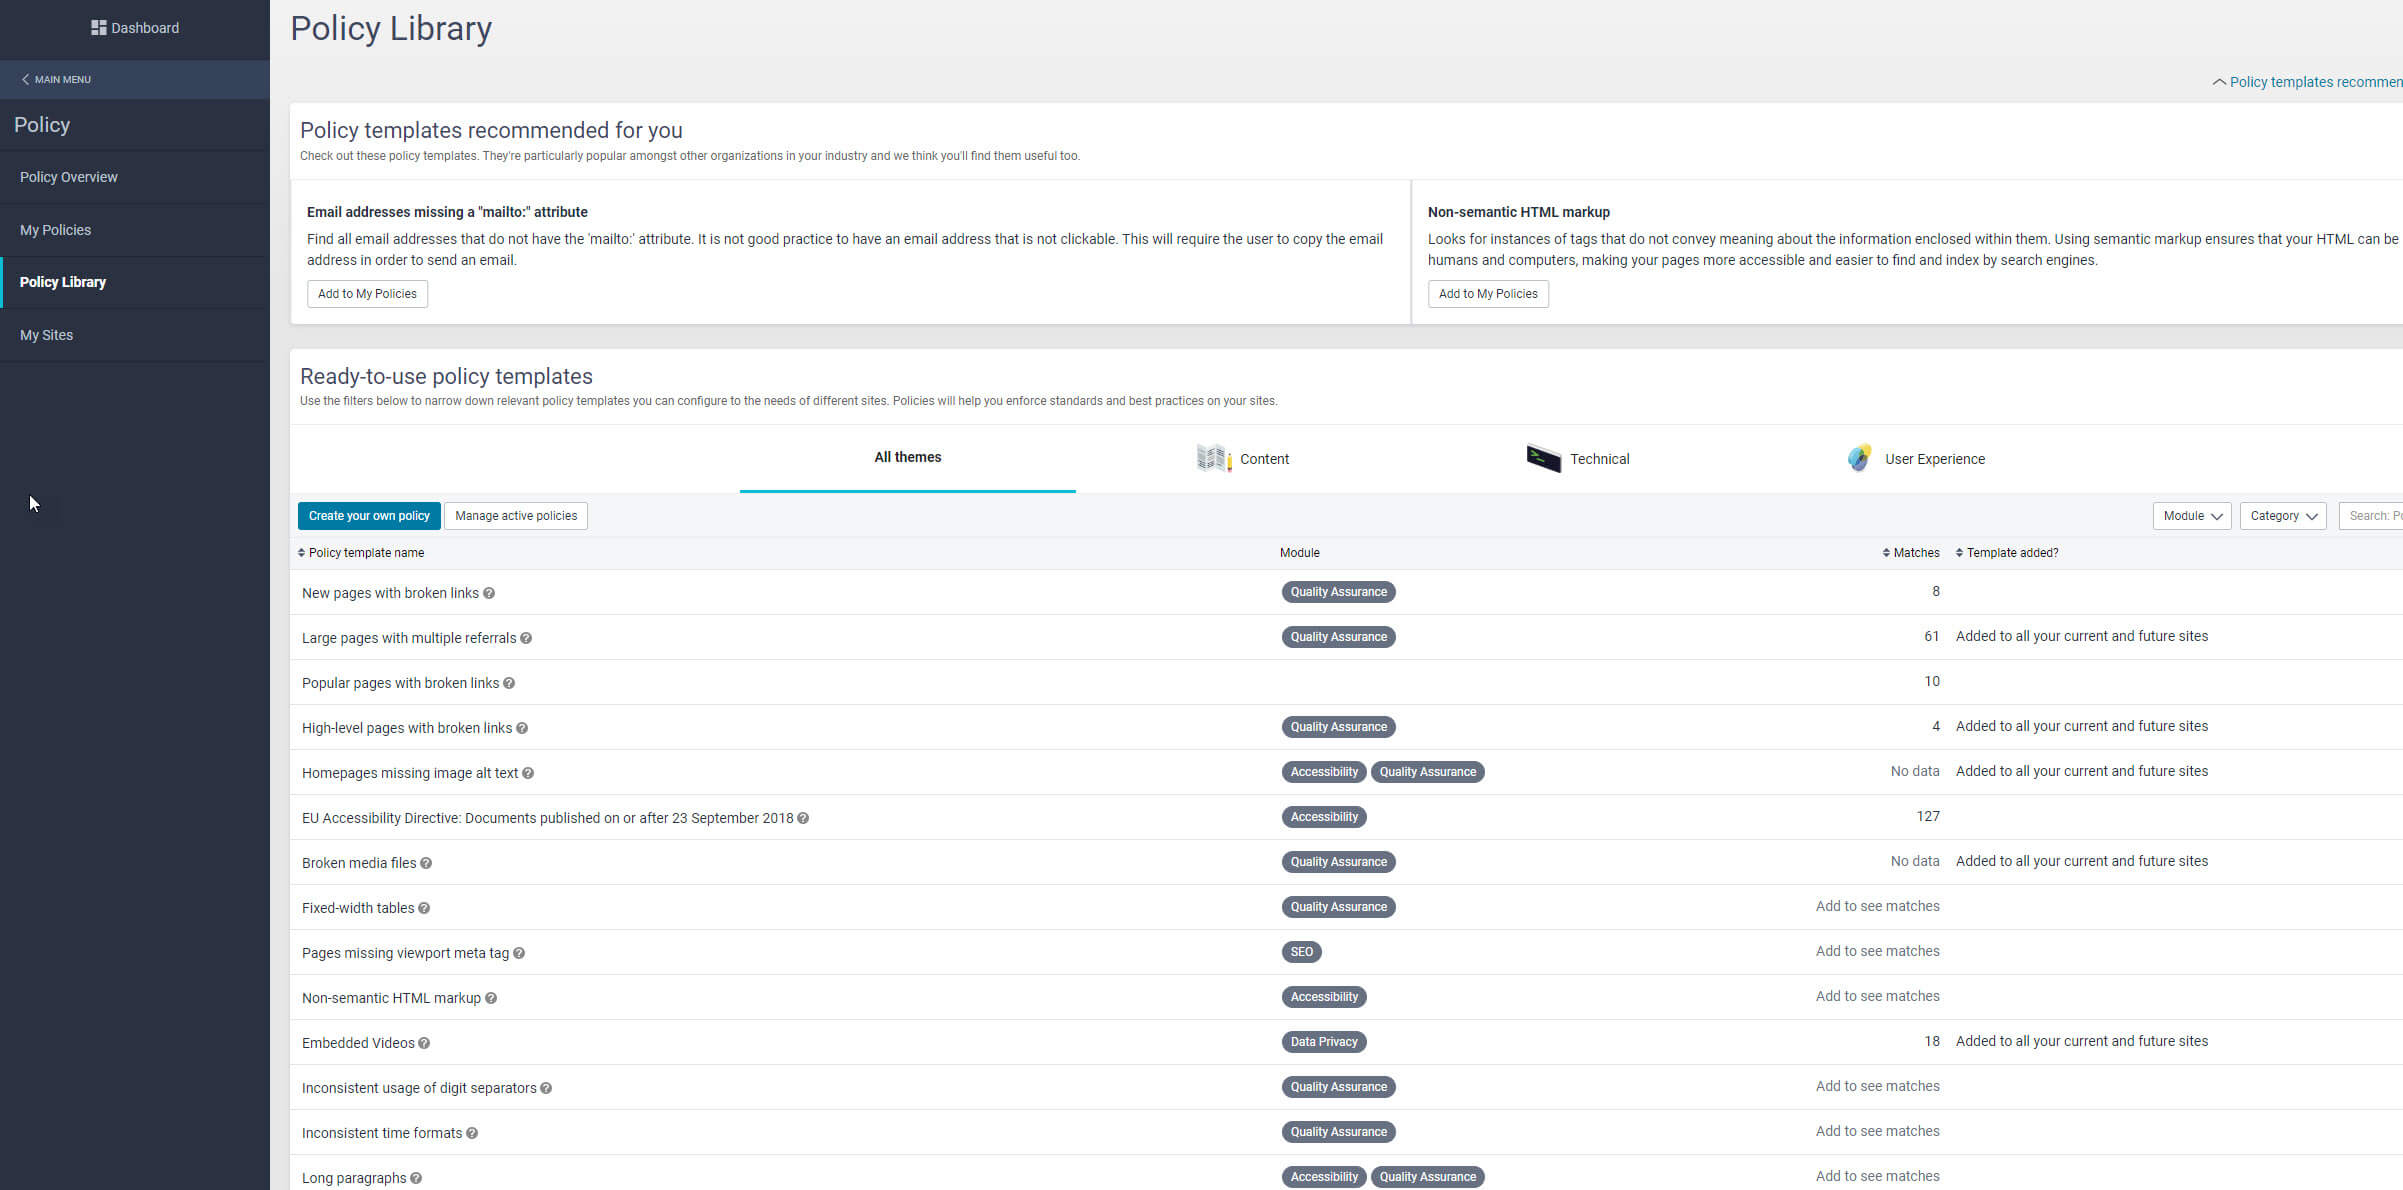Screen dimensions: 2403x1190
Task: Click the User Experience theme icon
Action: 1859,458
